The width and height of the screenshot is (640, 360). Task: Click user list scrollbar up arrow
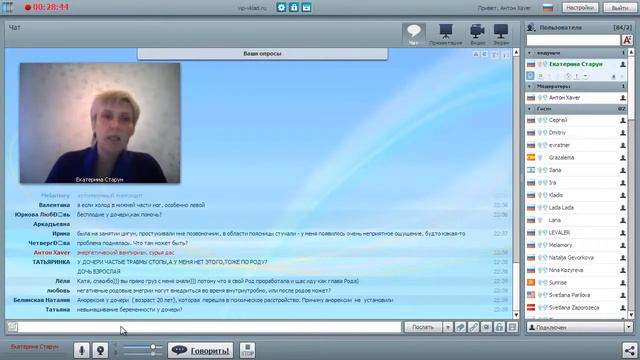coord(631,52)
